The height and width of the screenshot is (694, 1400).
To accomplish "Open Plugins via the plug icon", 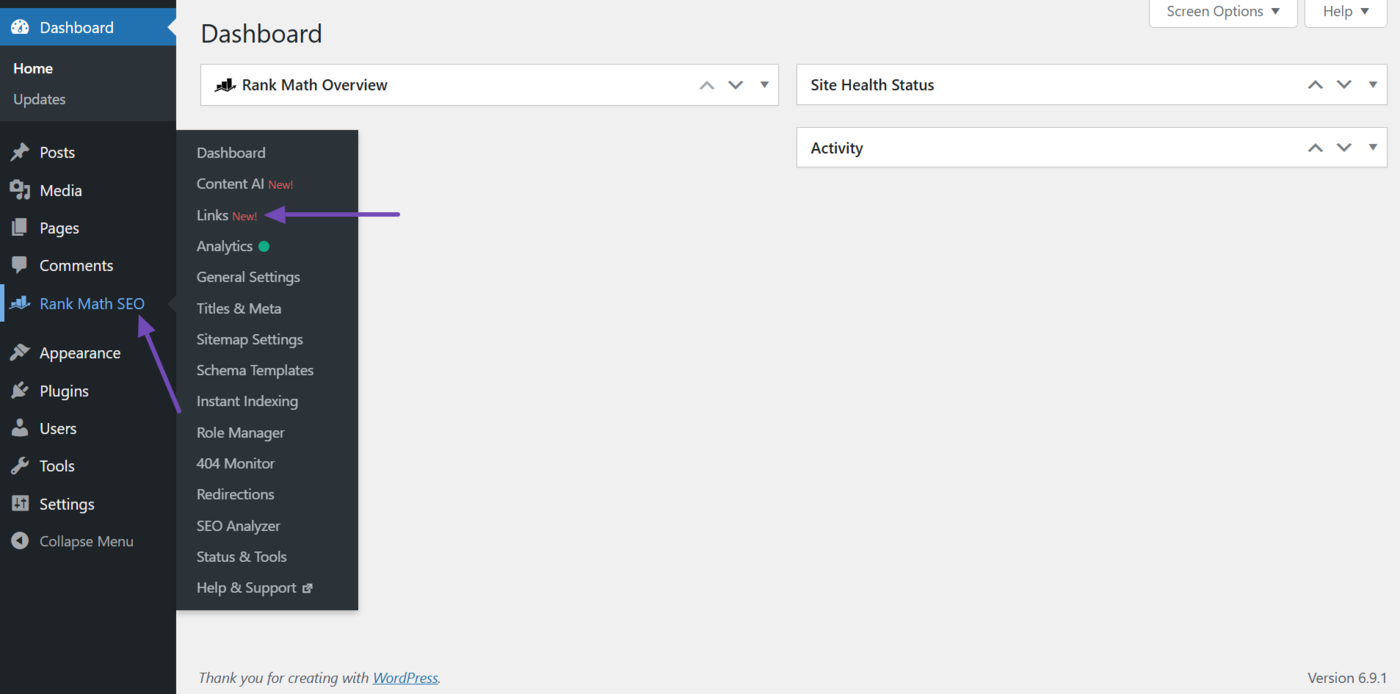I will (20, 390).
